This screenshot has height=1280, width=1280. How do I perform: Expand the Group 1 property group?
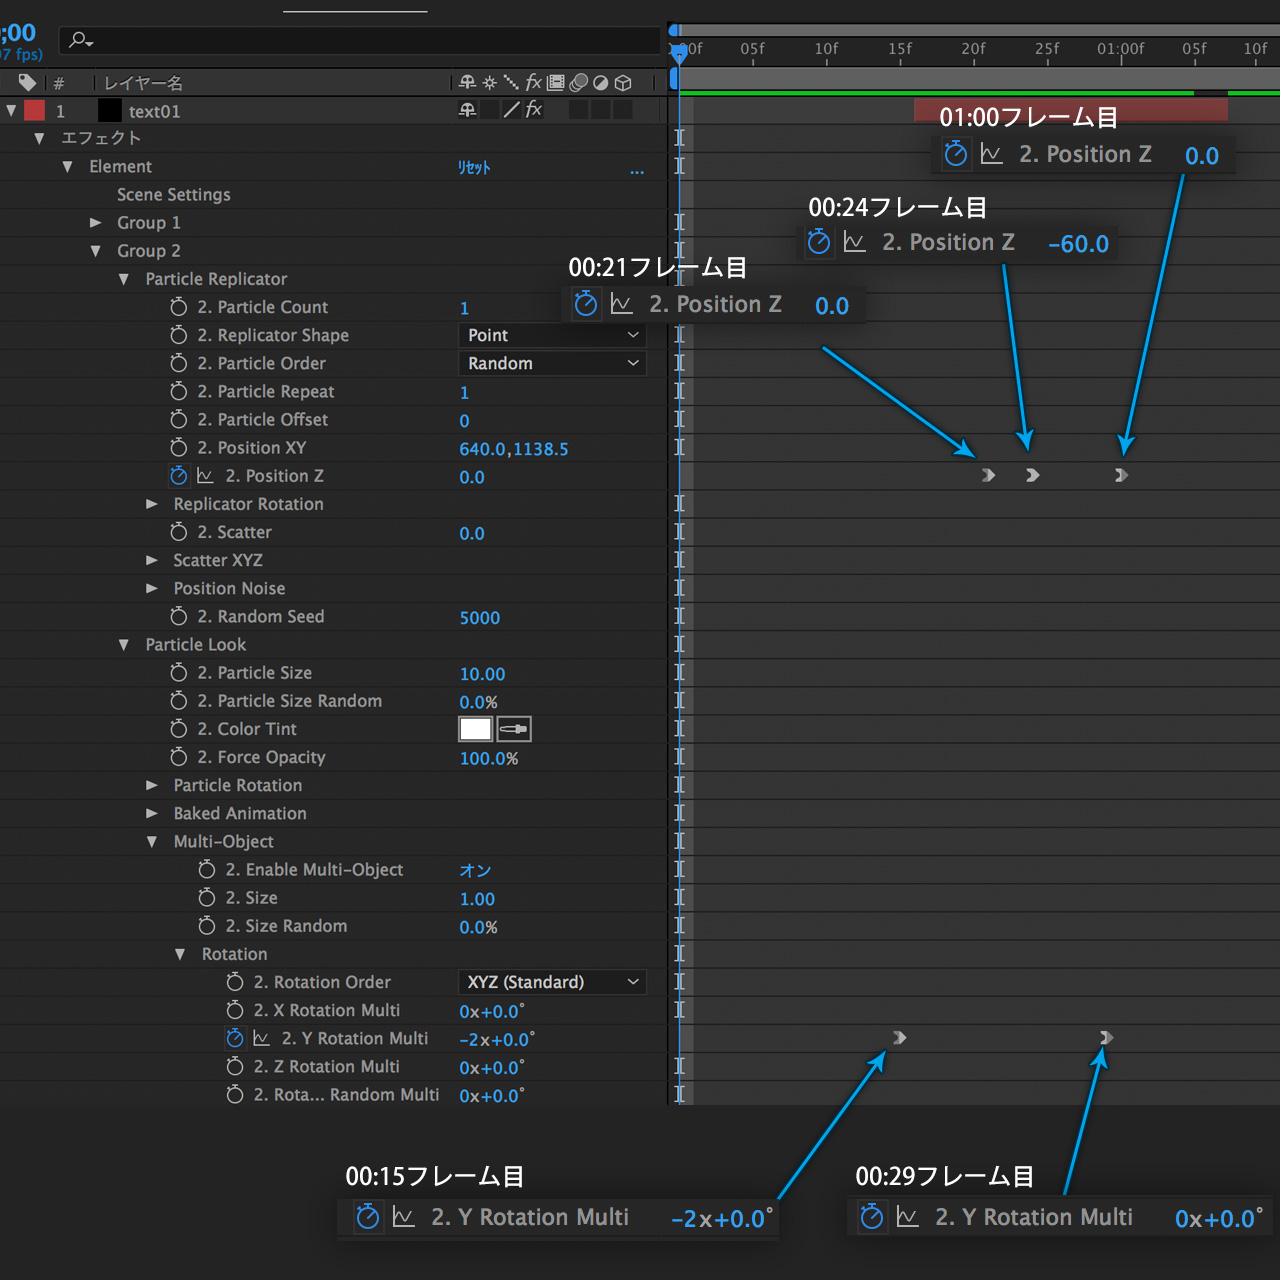point(96,223)
